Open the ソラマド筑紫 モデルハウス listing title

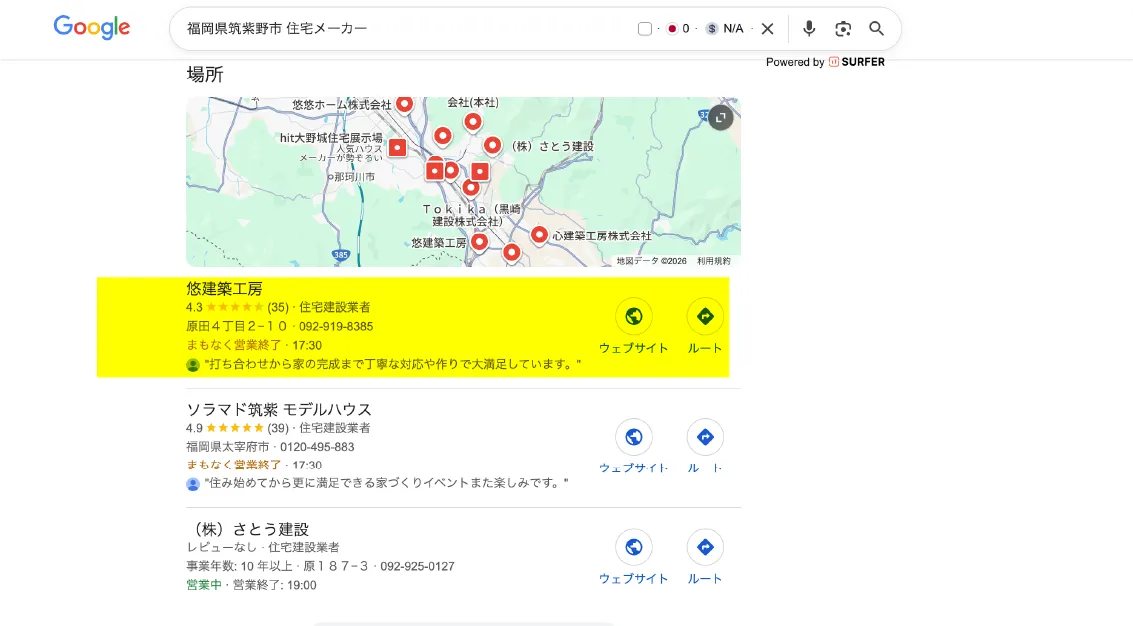coord(278,409)
